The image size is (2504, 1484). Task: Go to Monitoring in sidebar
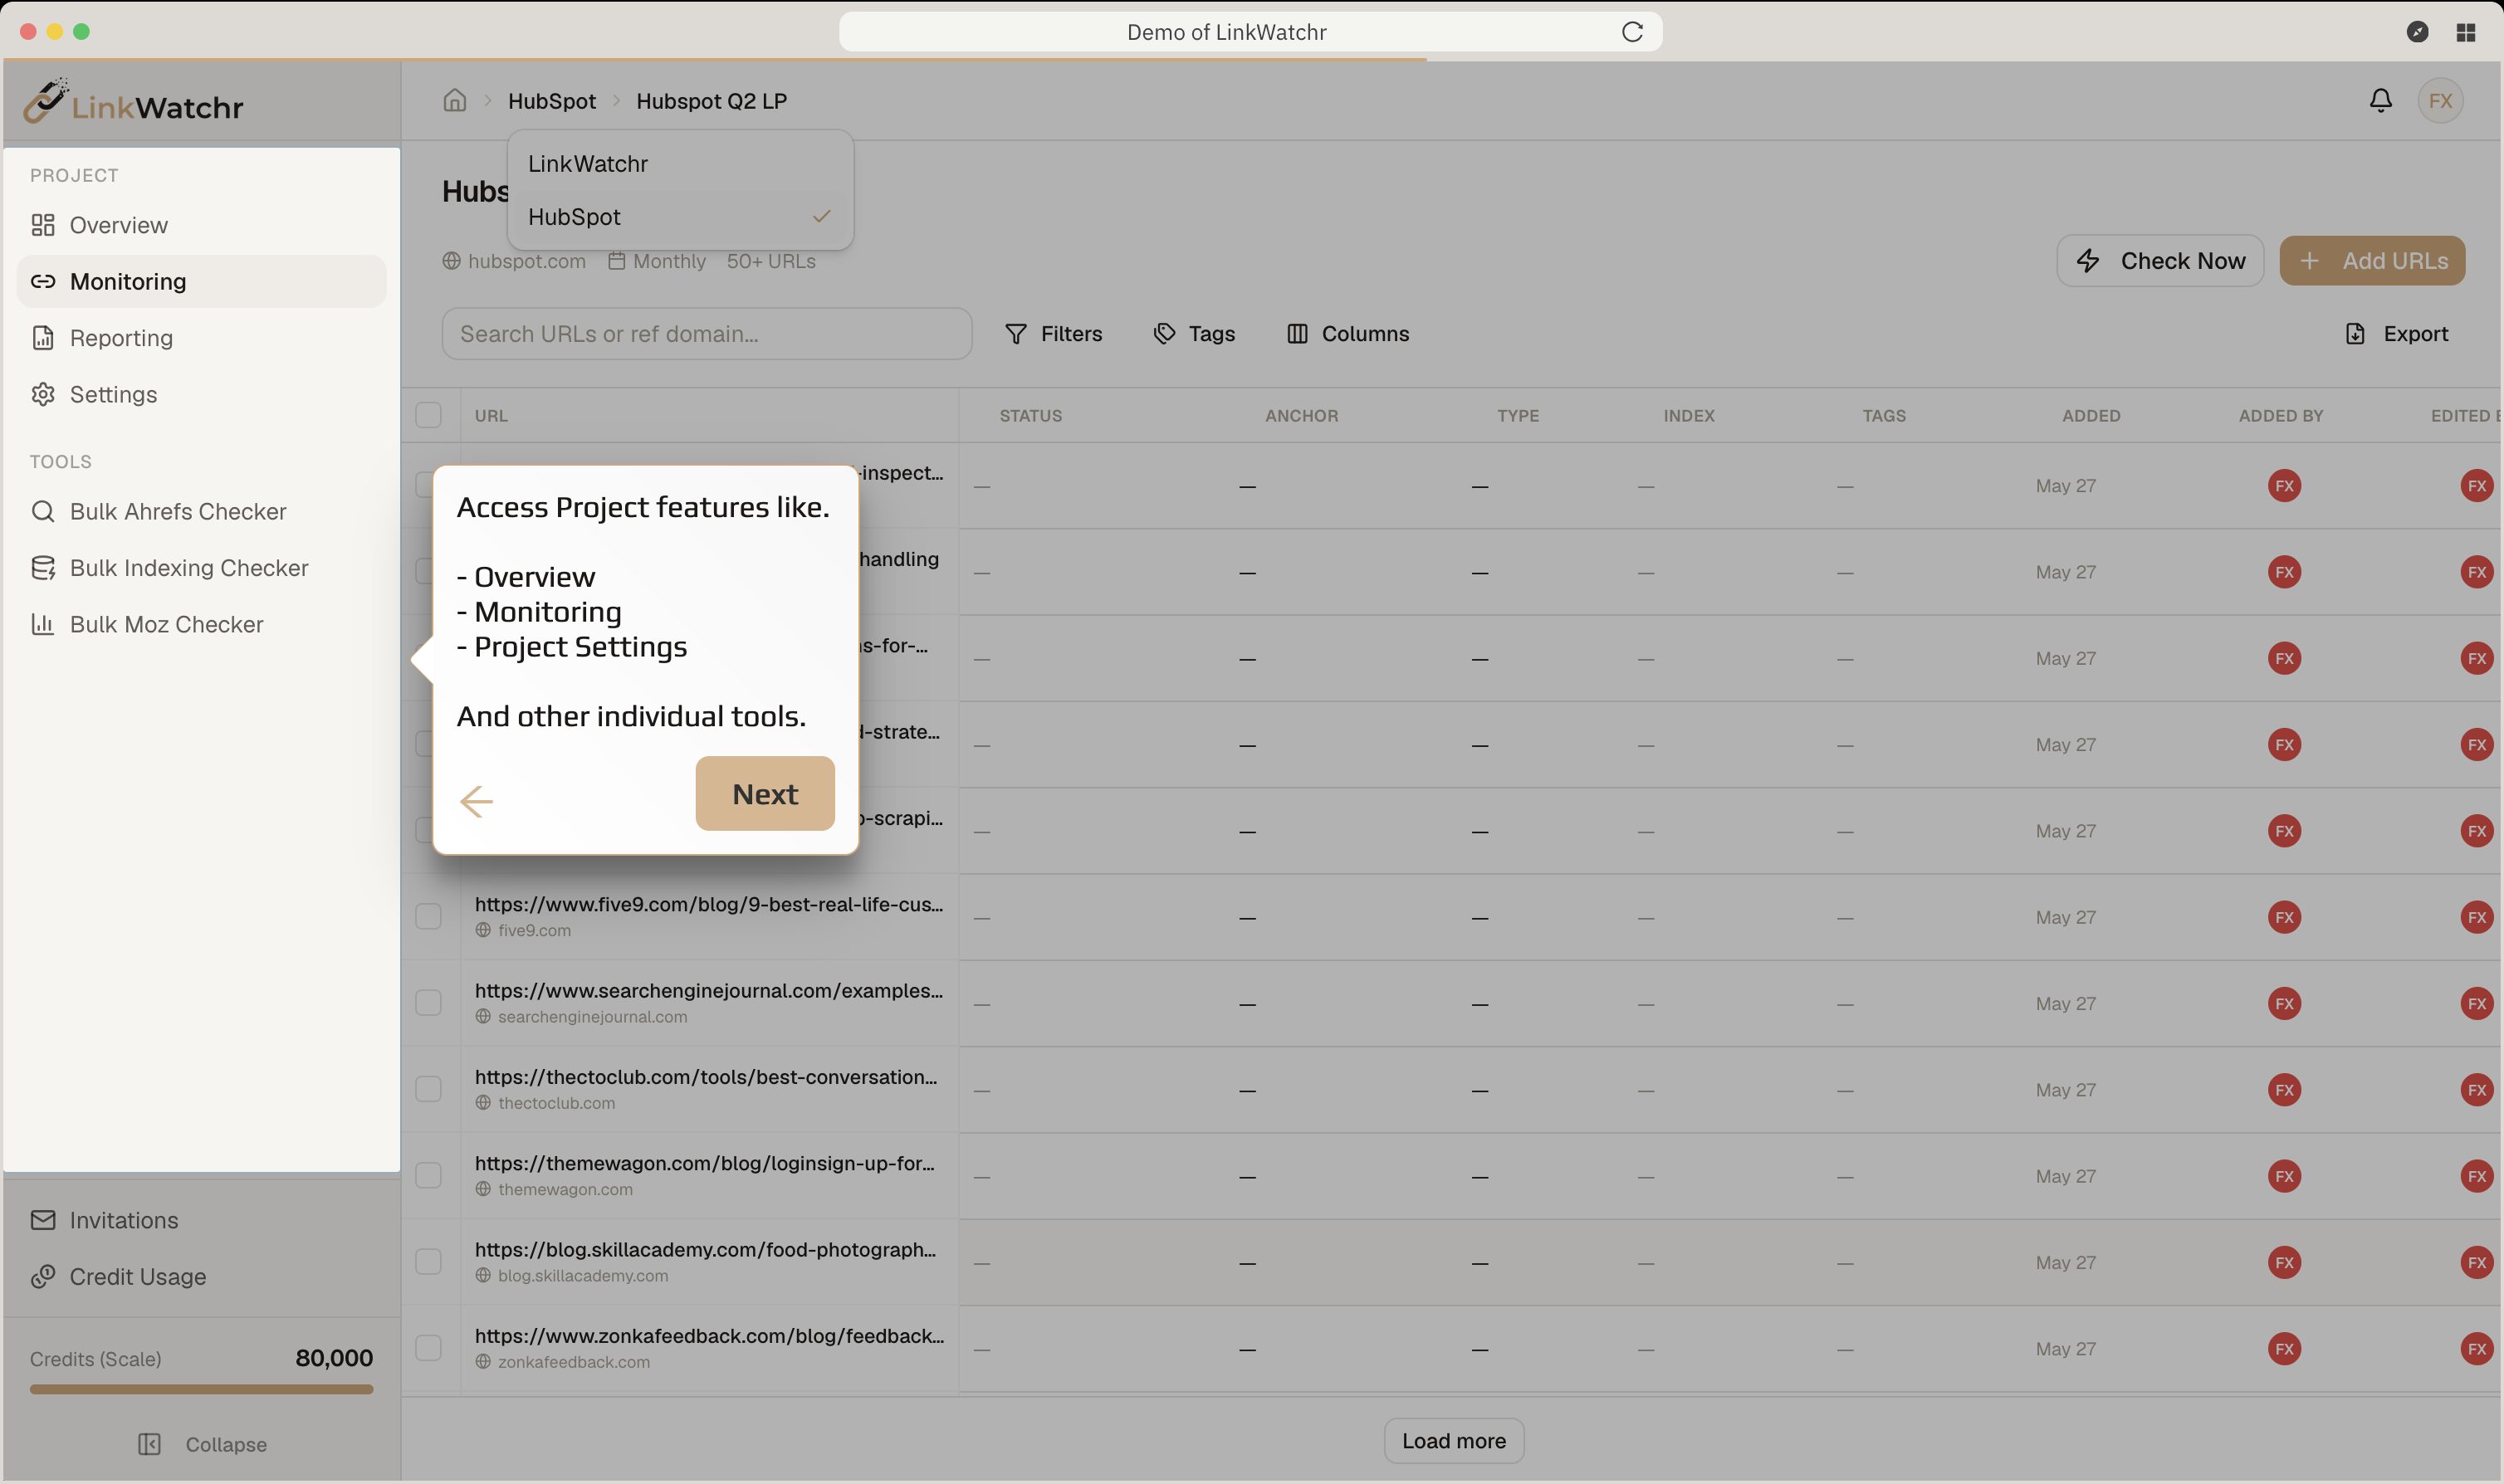point(201,282)
